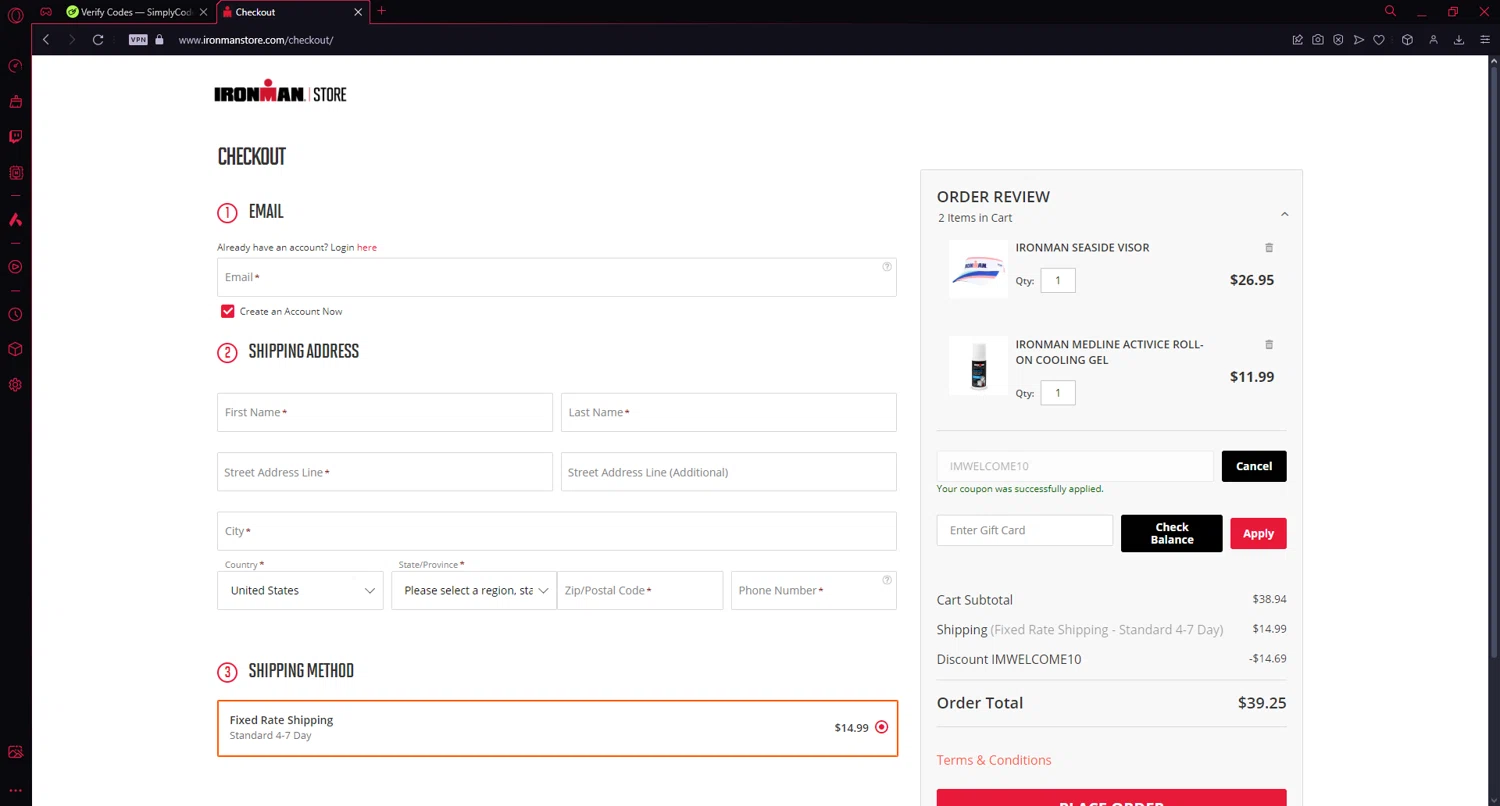Open the Player icon in sidebar
This screenshot has width=1500, height=806.
15,267
